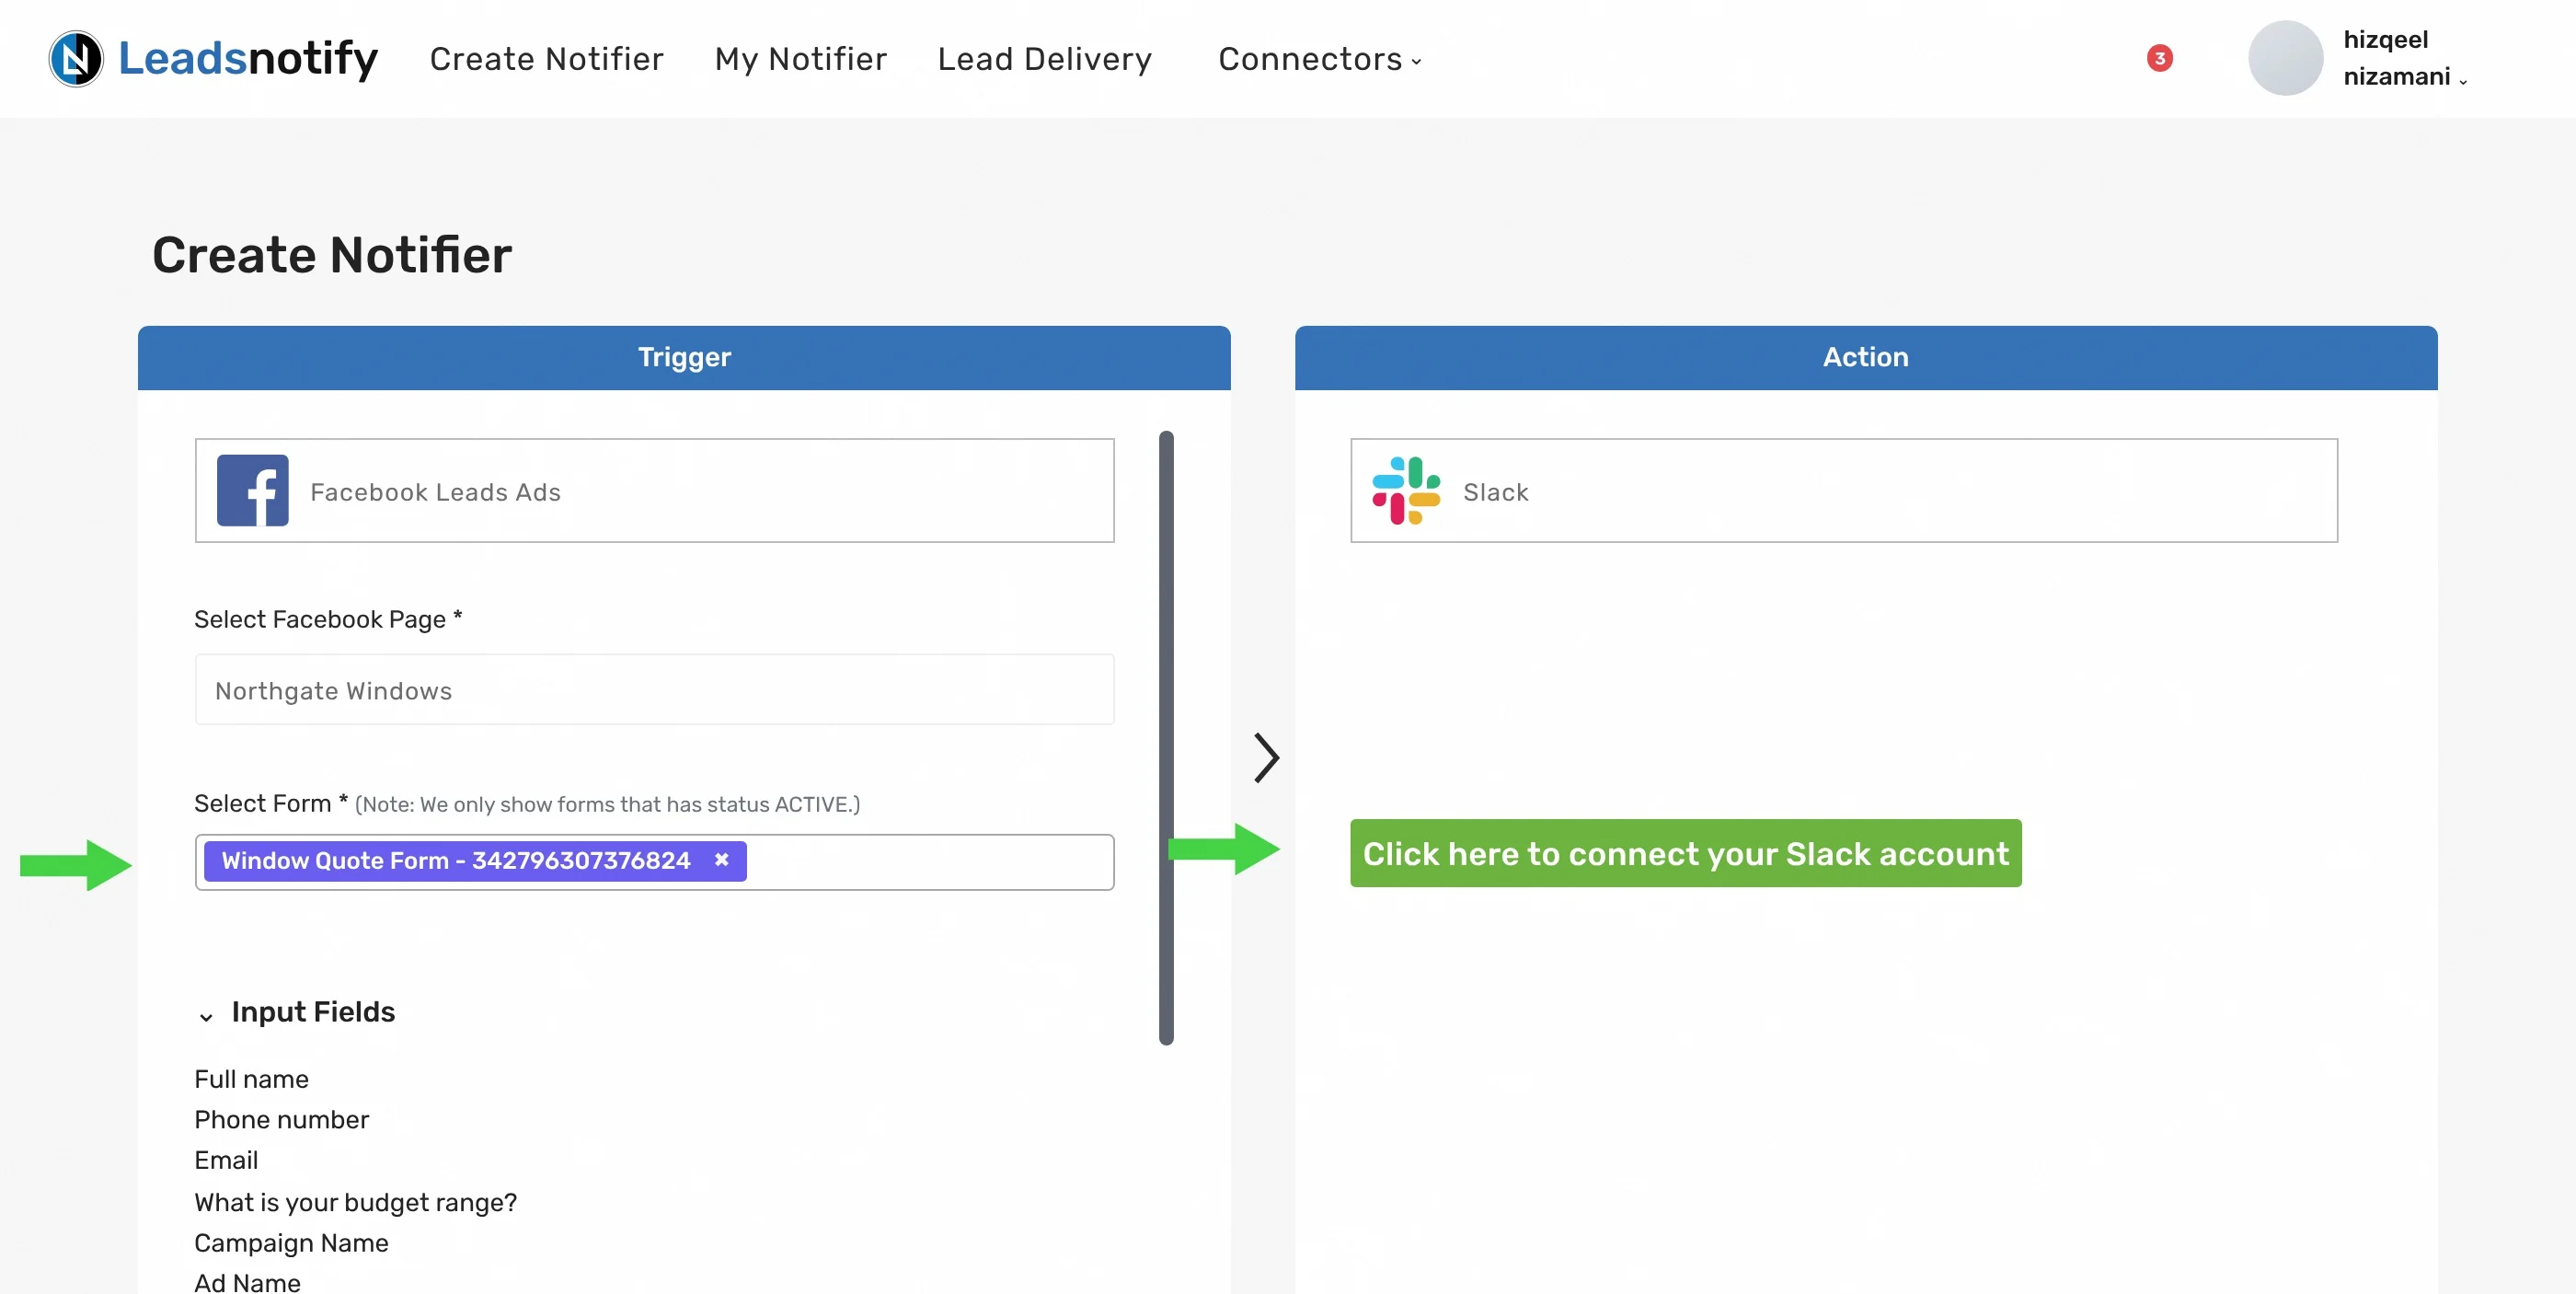
Task: Open Lead Delivery page
Action: [1044, 59]
